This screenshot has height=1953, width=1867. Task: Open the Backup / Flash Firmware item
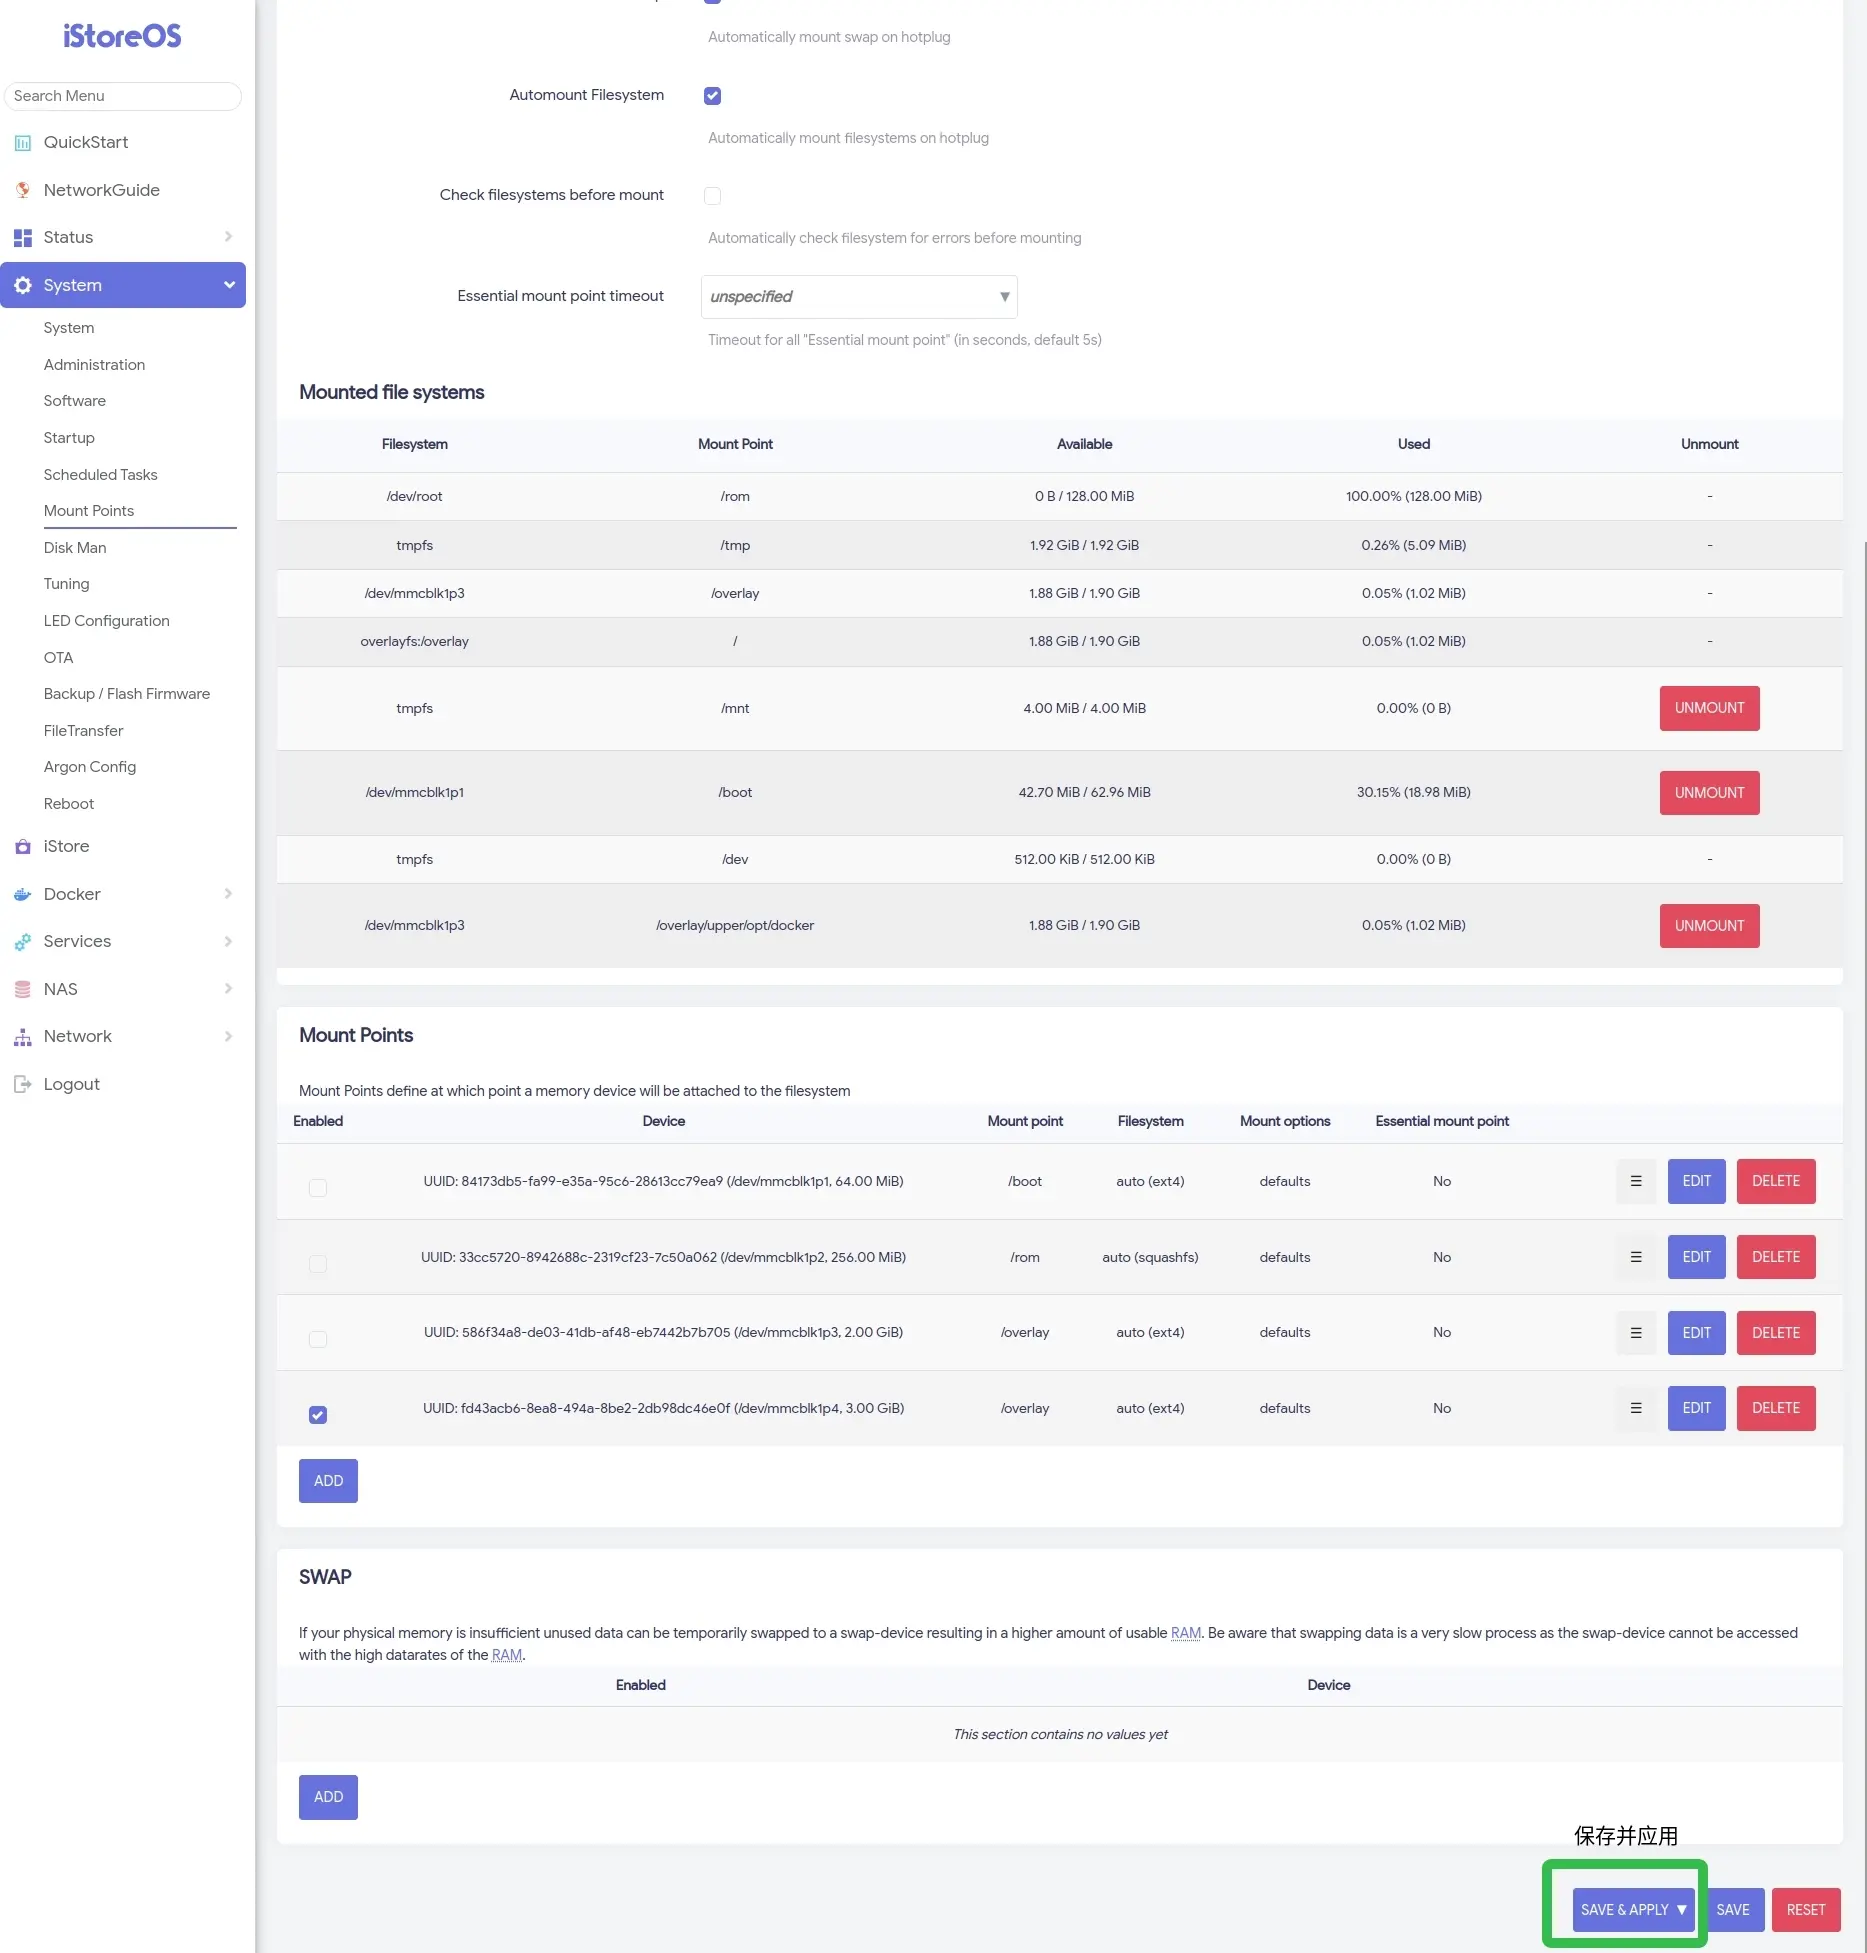pos(127,694)
